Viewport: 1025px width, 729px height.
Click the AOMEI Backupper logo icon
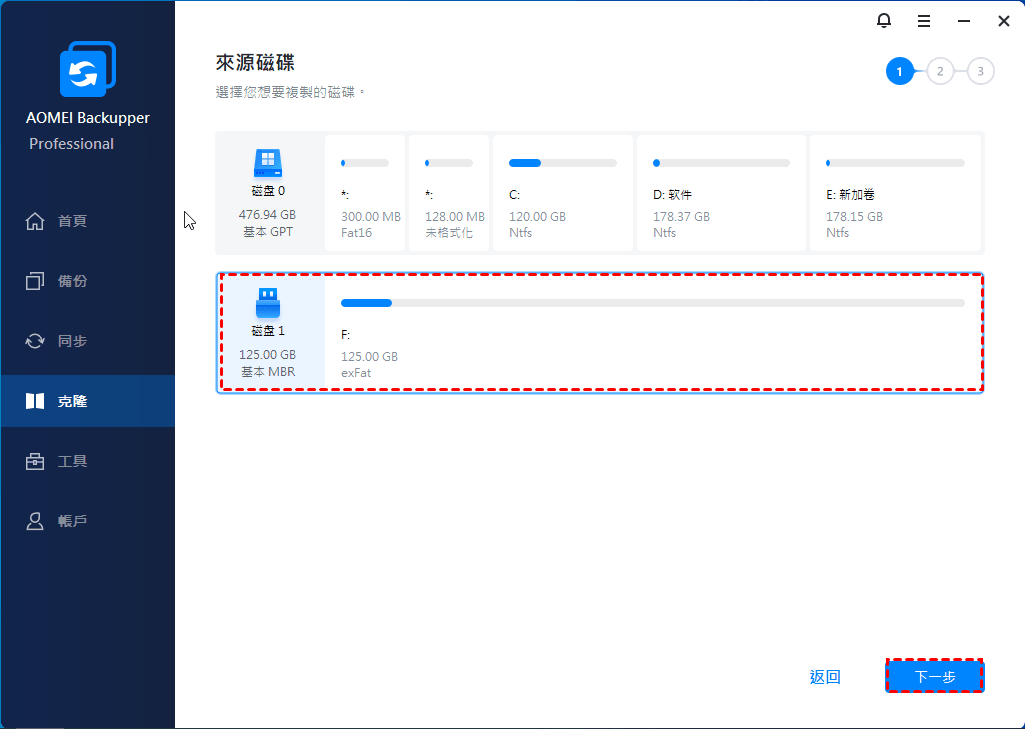coord(88,69)
